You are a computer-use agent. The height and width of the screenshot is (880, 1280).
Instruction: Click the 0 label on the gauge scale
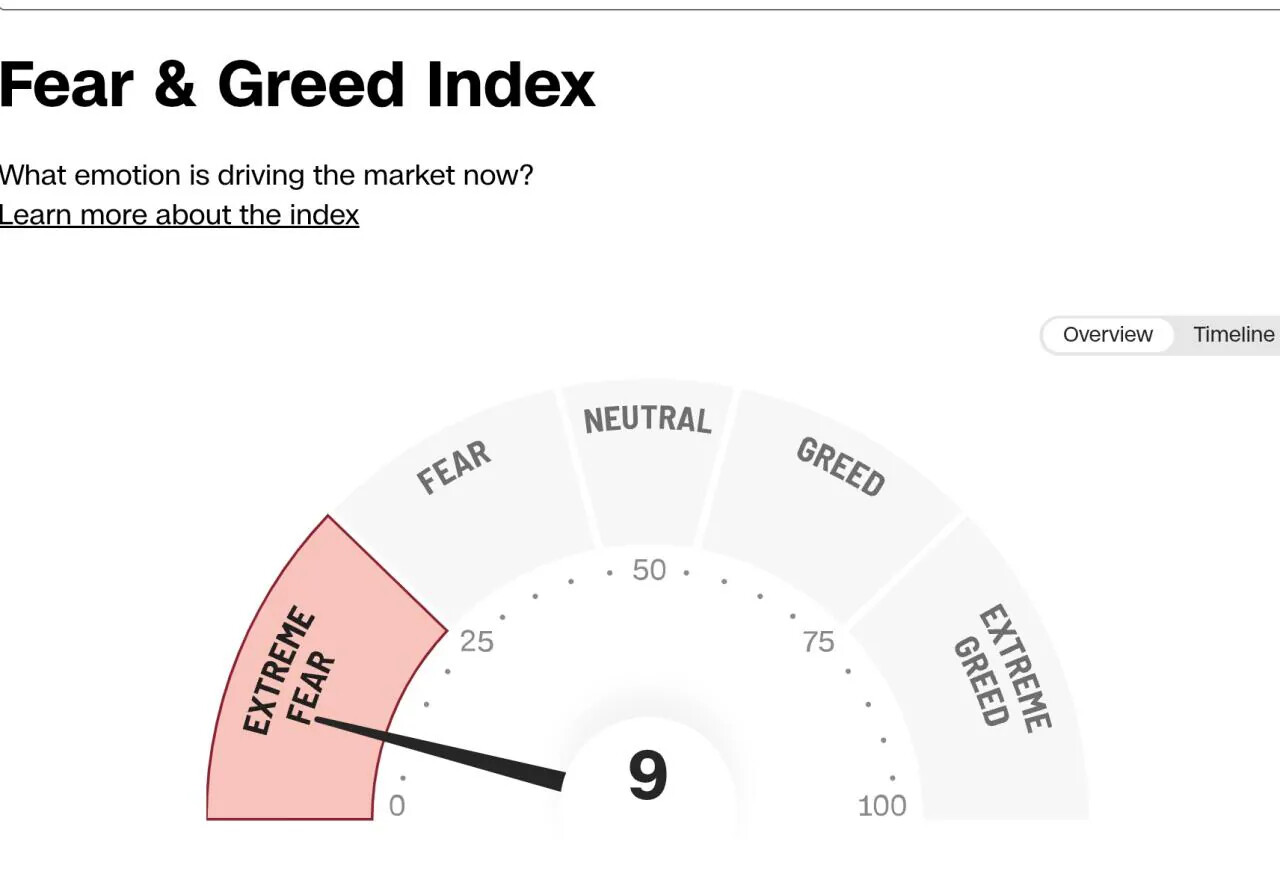point(397,806)
